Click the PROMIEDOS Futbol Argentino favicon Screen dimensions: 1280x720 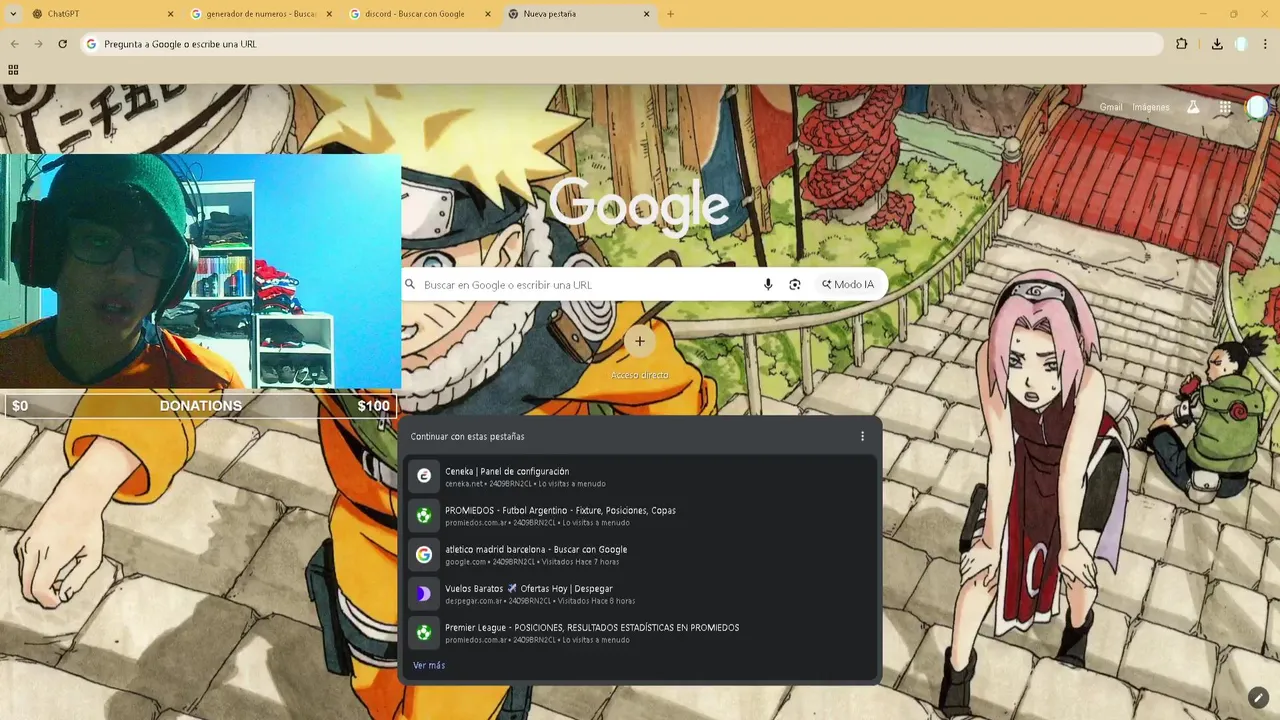(x=424, y=515)
